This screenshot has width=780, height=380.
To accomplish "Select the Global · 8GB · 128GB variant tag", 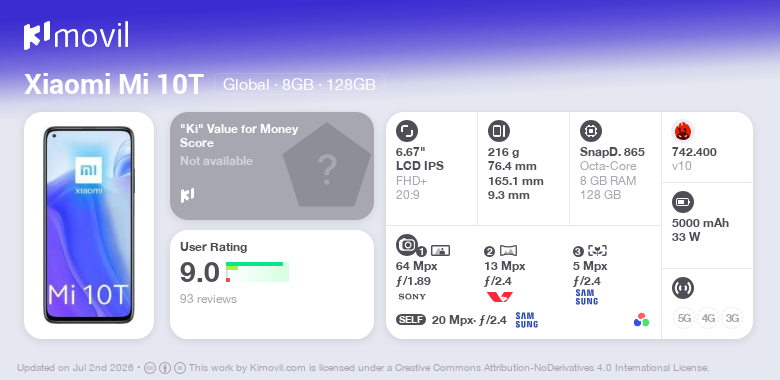I will click(x=299, y=84).
